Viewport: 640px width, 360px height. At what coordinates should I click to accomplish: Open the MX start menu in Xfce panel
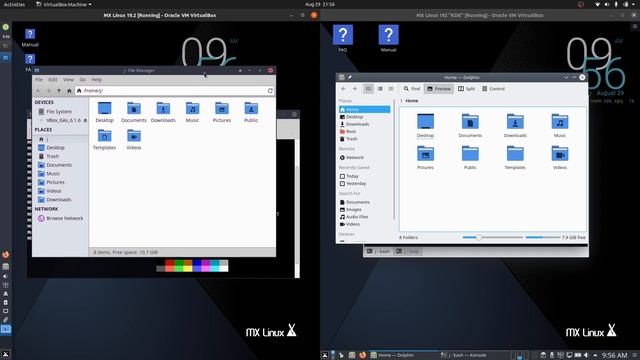point(6,354)
